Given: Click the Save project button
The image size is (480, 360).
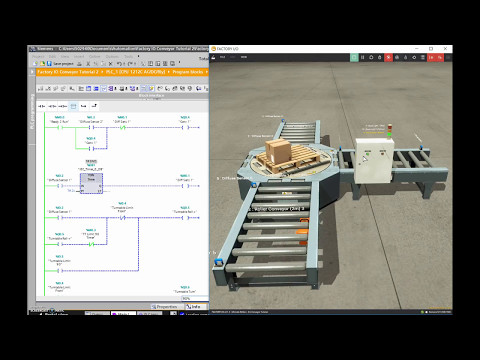Looking at the screenshot, I should coord(60,63).
